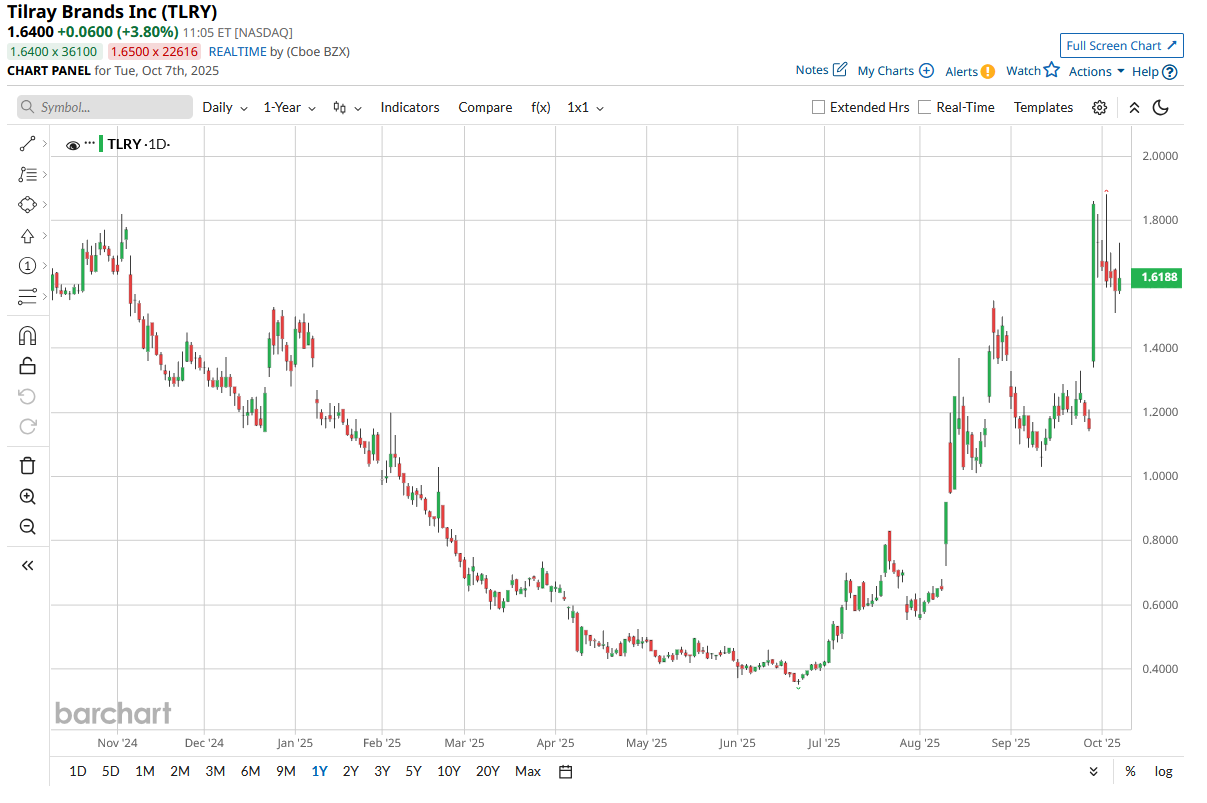Add to My Charts plus icon
1207x803 pixels.
pos(926,71)
